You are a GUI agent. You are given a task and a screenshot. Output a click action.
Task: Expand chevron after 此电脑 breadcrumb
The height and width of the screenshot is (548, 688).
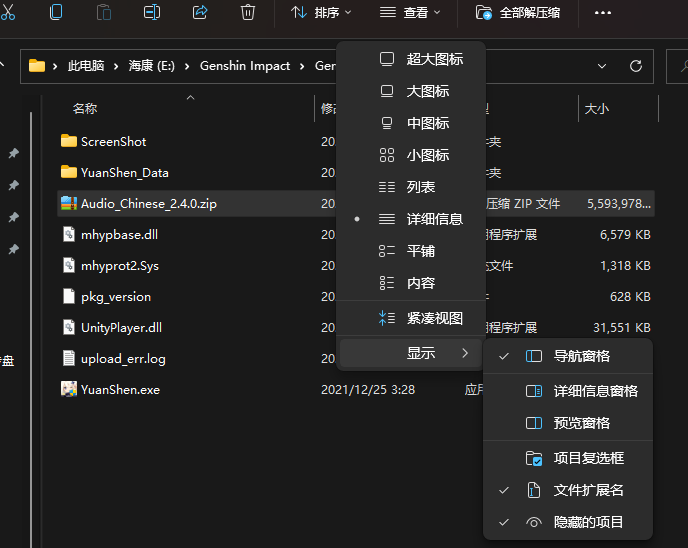point(116,66)
